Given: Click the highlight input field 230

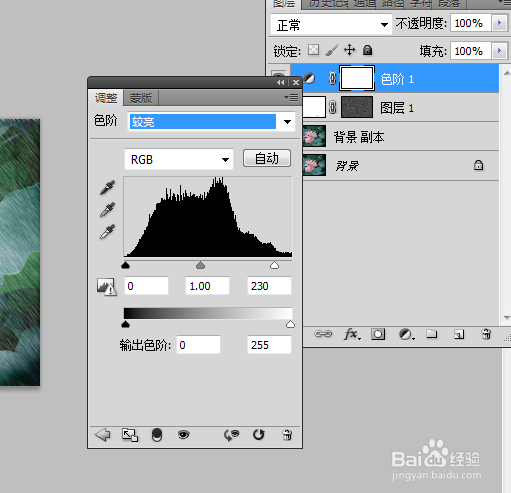Looking at the screenshot, I should [269, 286].
